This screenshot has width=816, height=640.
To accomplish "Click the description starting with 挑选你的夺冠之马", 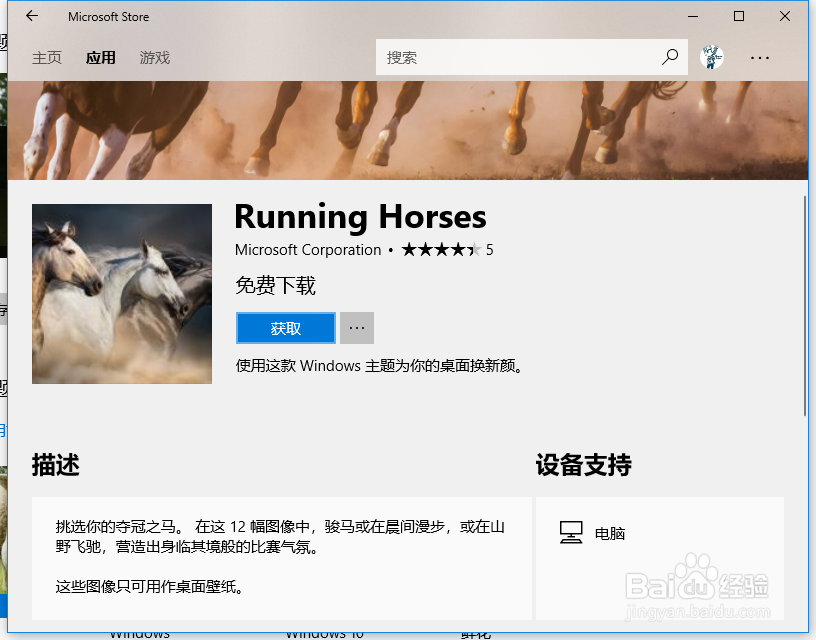I will pyautogui.click(x=280, y=536).
